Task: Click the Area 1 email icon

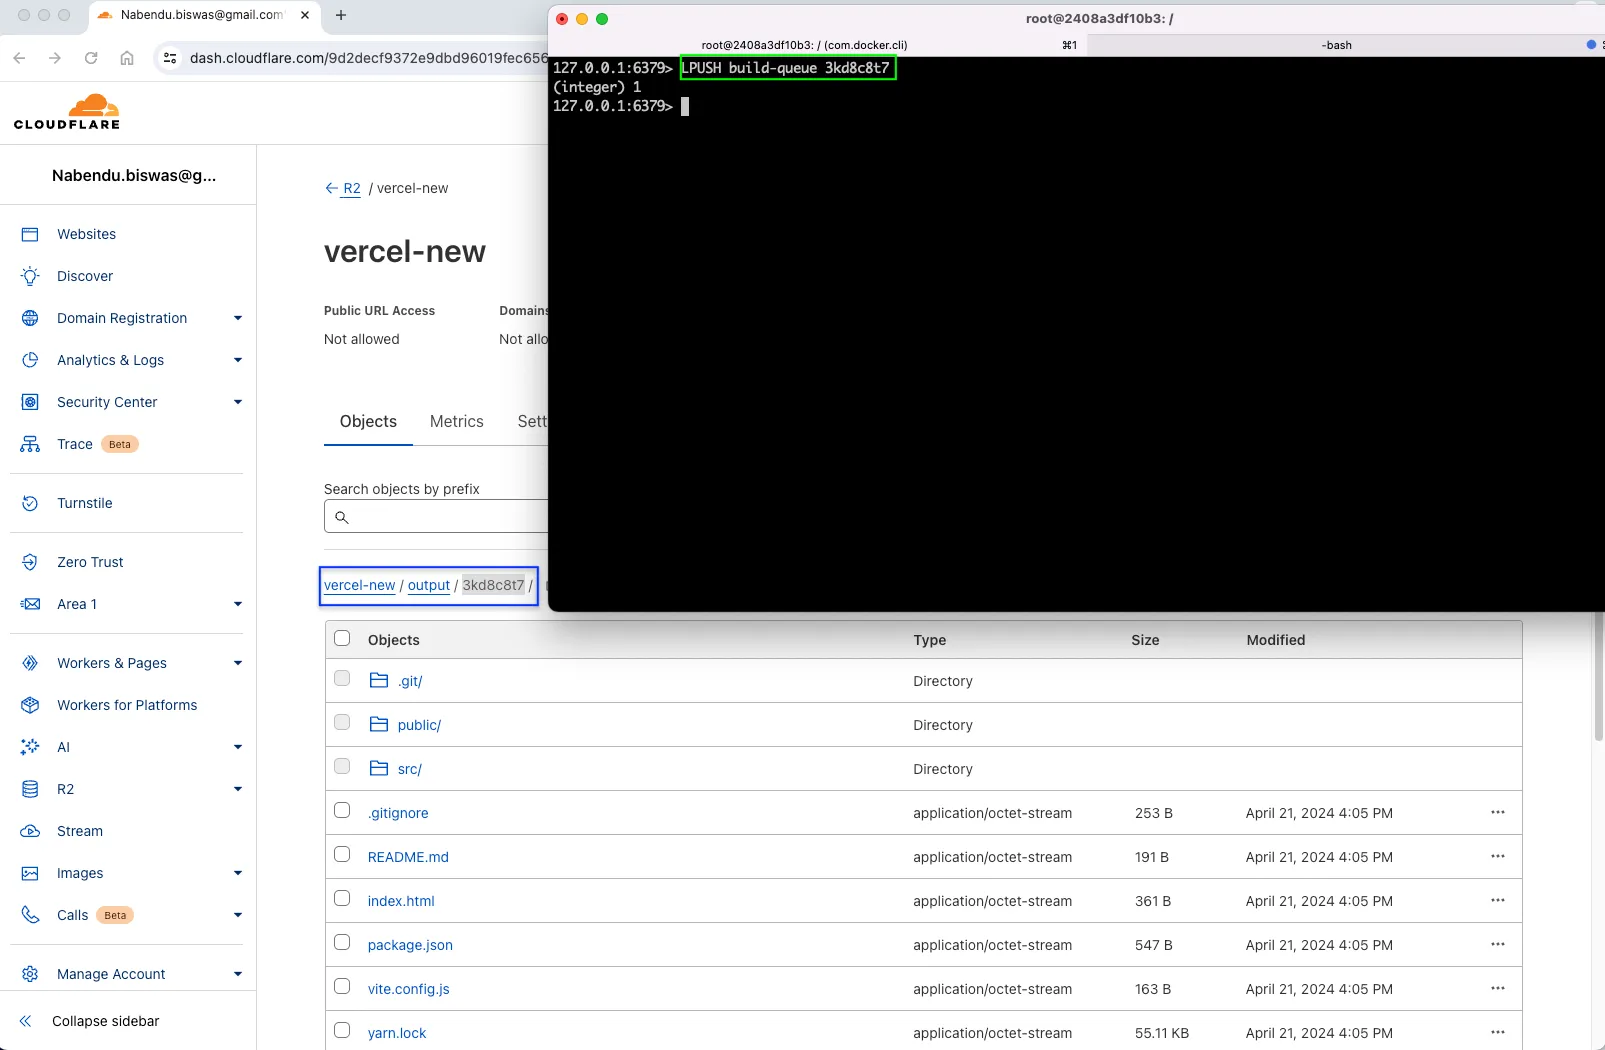Action: point(30,604)
